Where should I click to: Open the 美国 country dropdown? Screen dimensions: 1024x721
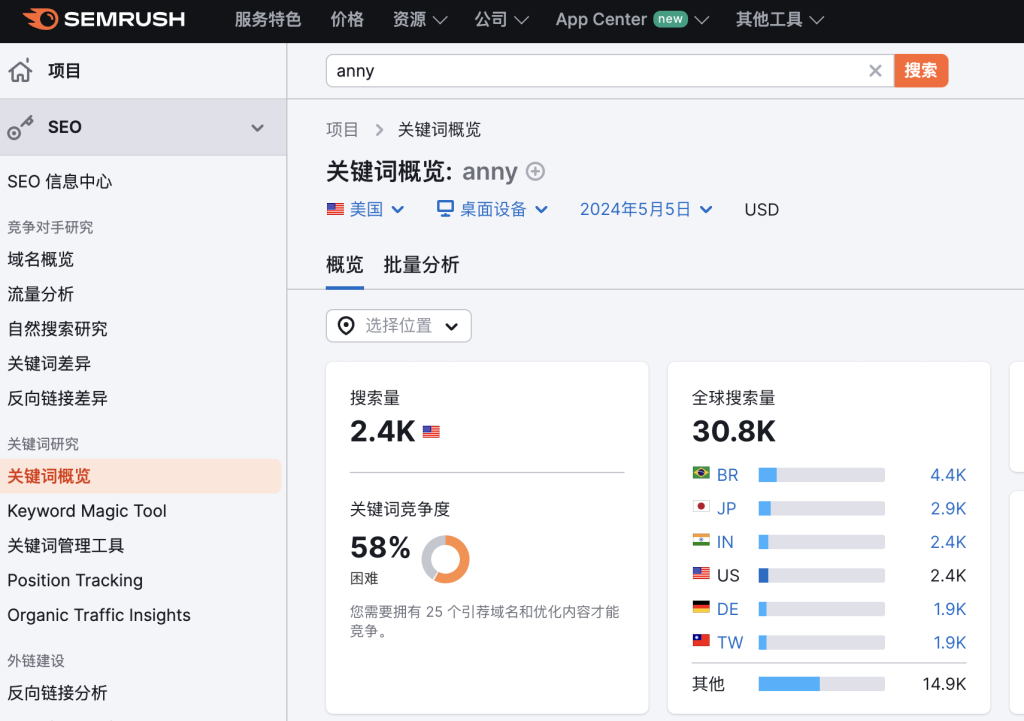coord(367,209)
